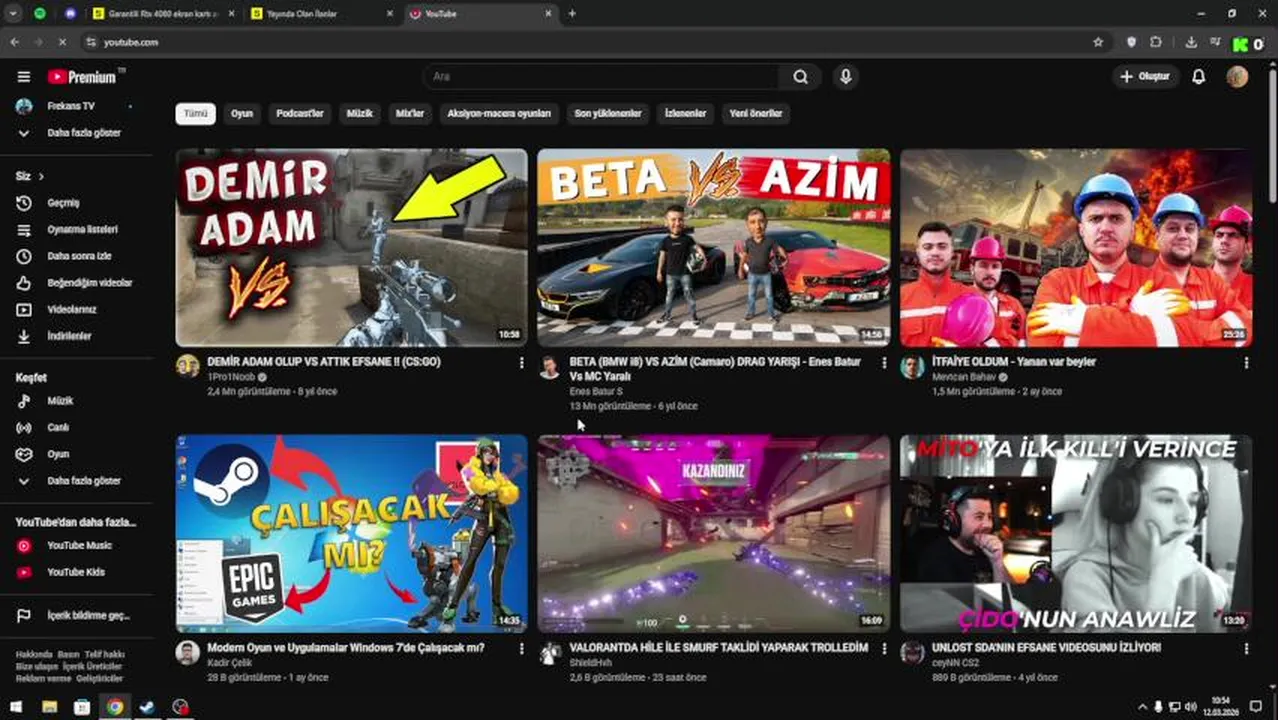Expand Daha fazla göster under subscriptions
The width and height of the screenshot is (1278, 720).
coord(76,133)
